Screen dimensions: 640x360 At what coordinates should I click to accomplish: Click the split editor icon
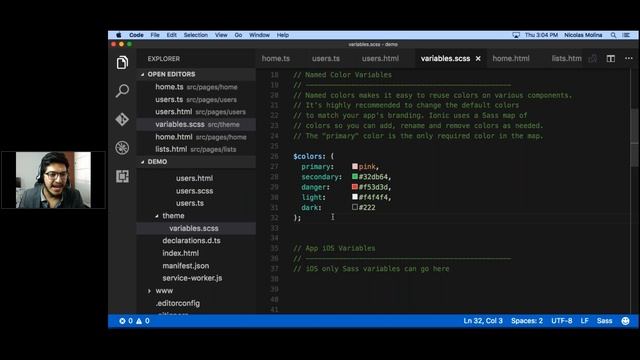tap(610, 58)
